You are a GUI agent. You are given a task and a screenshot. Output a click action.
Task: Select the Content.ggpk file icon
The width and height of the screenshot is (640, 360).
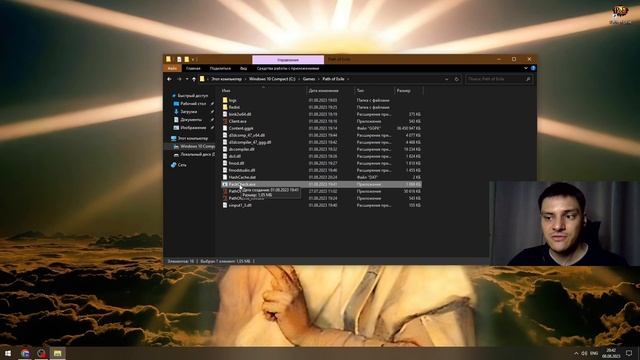tap(225, 128)
